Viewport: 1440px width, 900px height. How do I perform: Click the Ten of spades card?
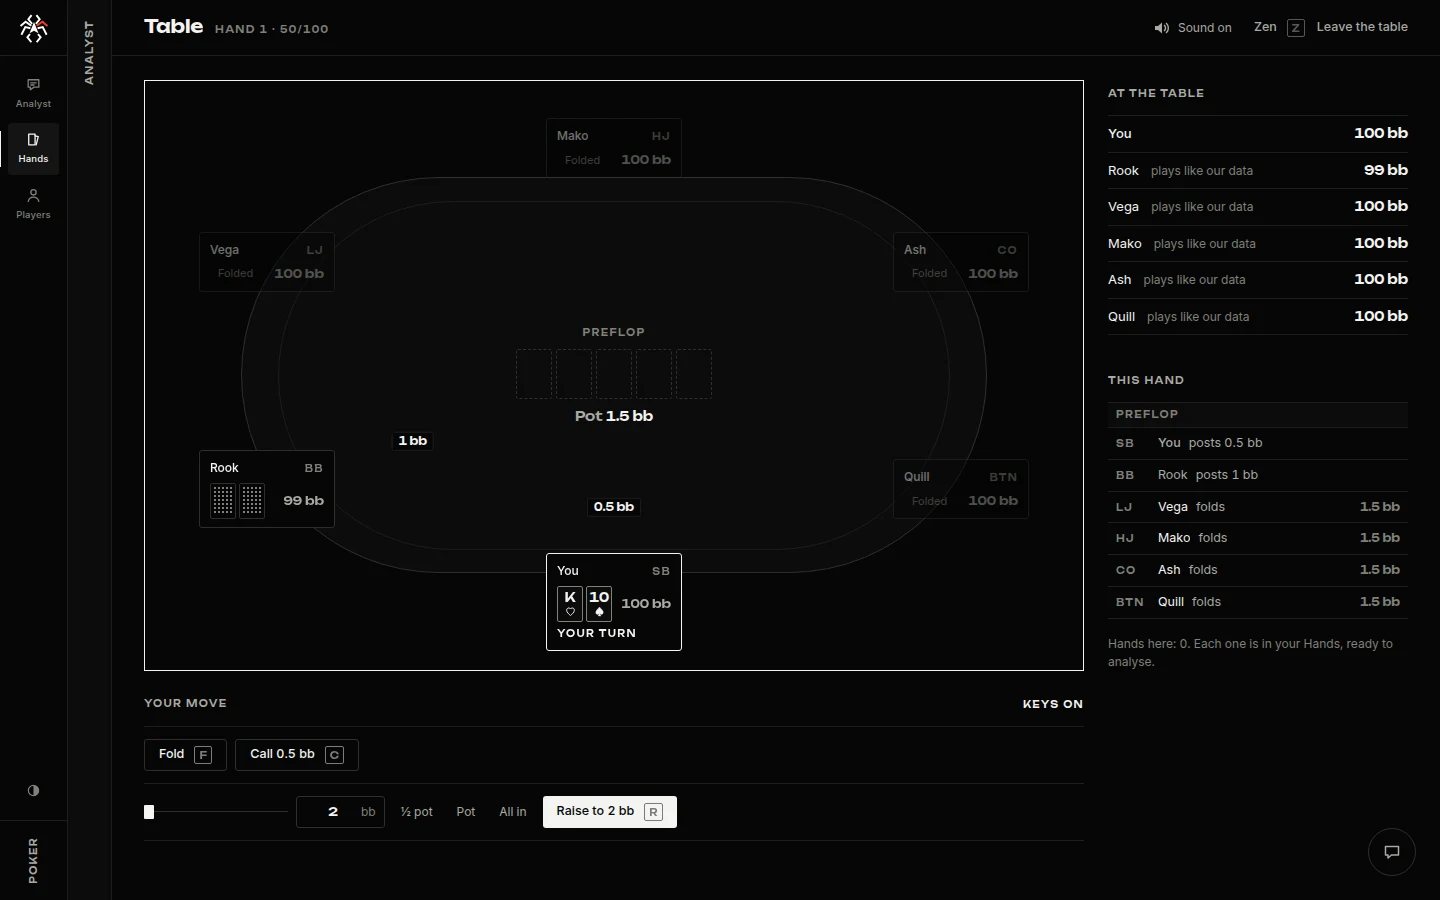pyautogui.click(x=599, y=604)
